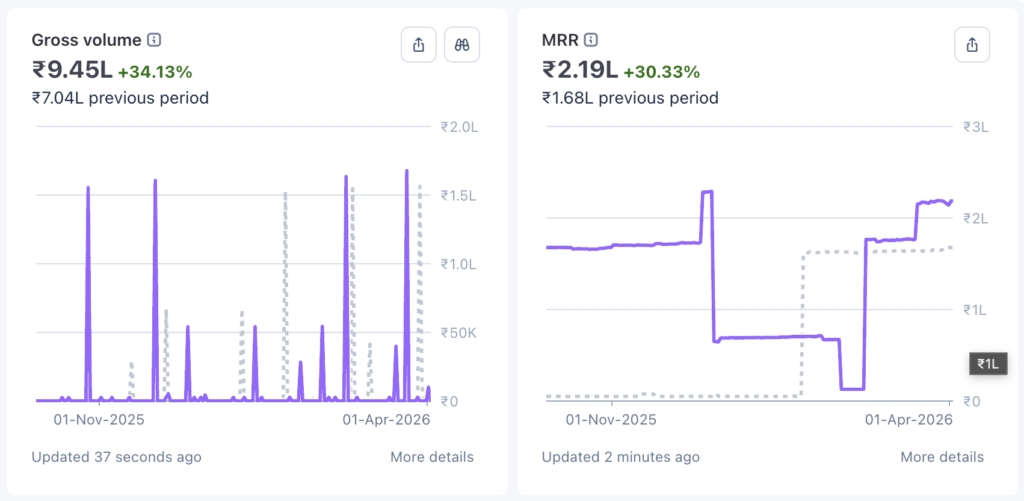Open More details under Gross volume chart

tap(432, 457)
